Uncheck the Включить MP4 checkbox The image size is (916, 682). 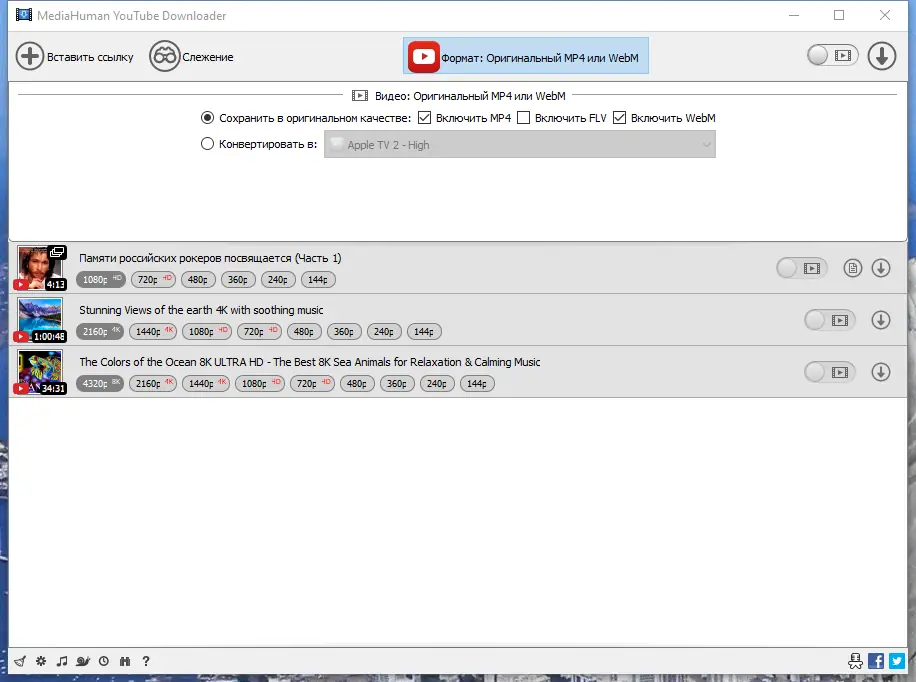tap(424, 117)
